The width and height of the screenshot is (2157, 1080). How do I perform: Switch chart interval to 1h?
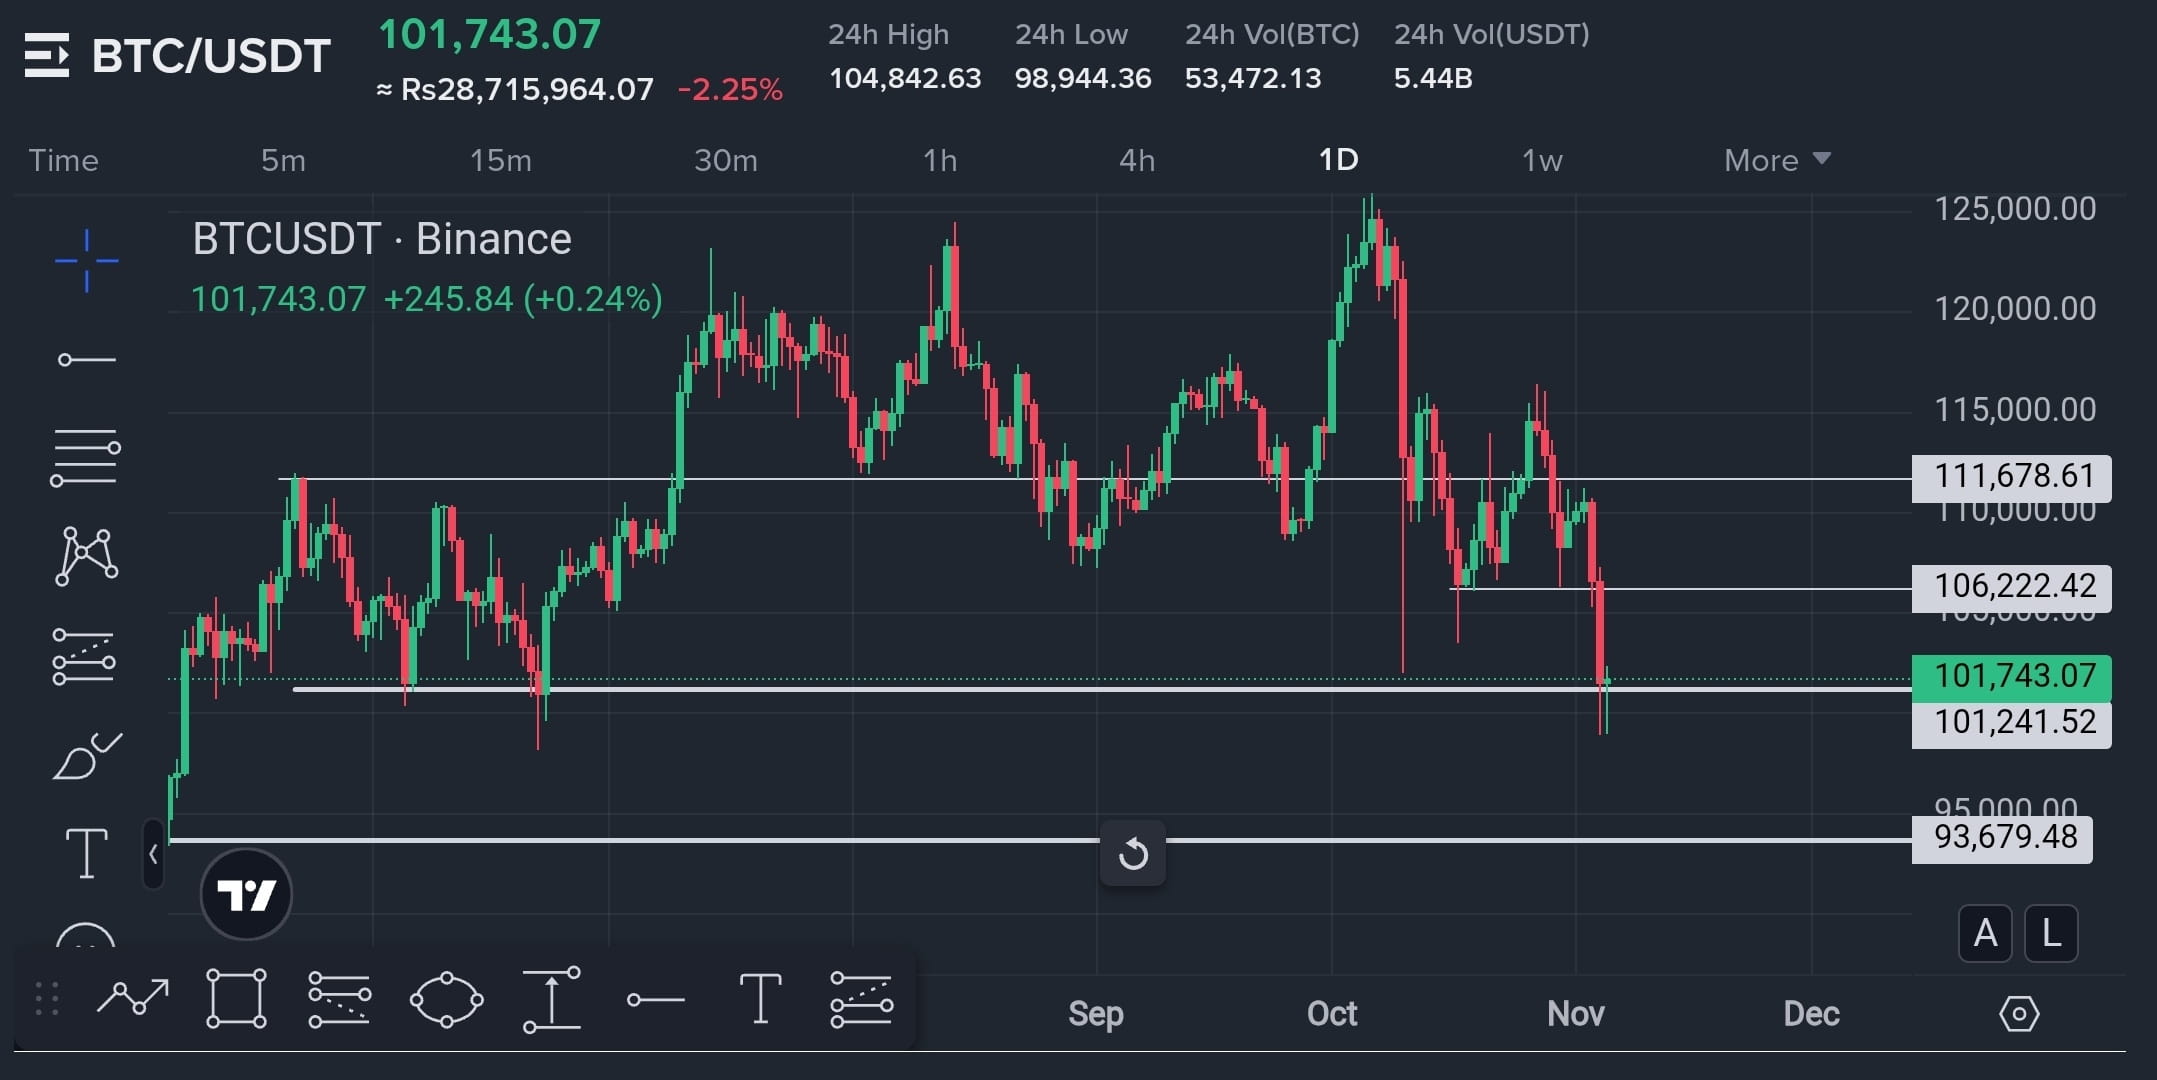click(x=940, y=160)
